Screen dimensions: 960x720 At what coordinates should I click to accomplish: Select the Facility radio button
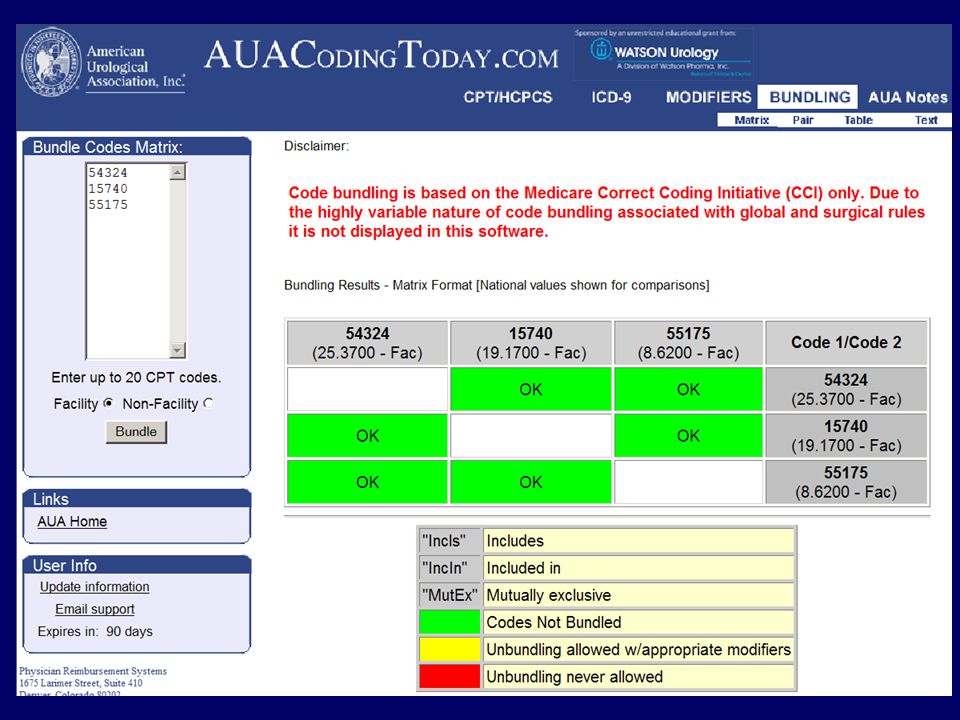[x=108, y=403]
